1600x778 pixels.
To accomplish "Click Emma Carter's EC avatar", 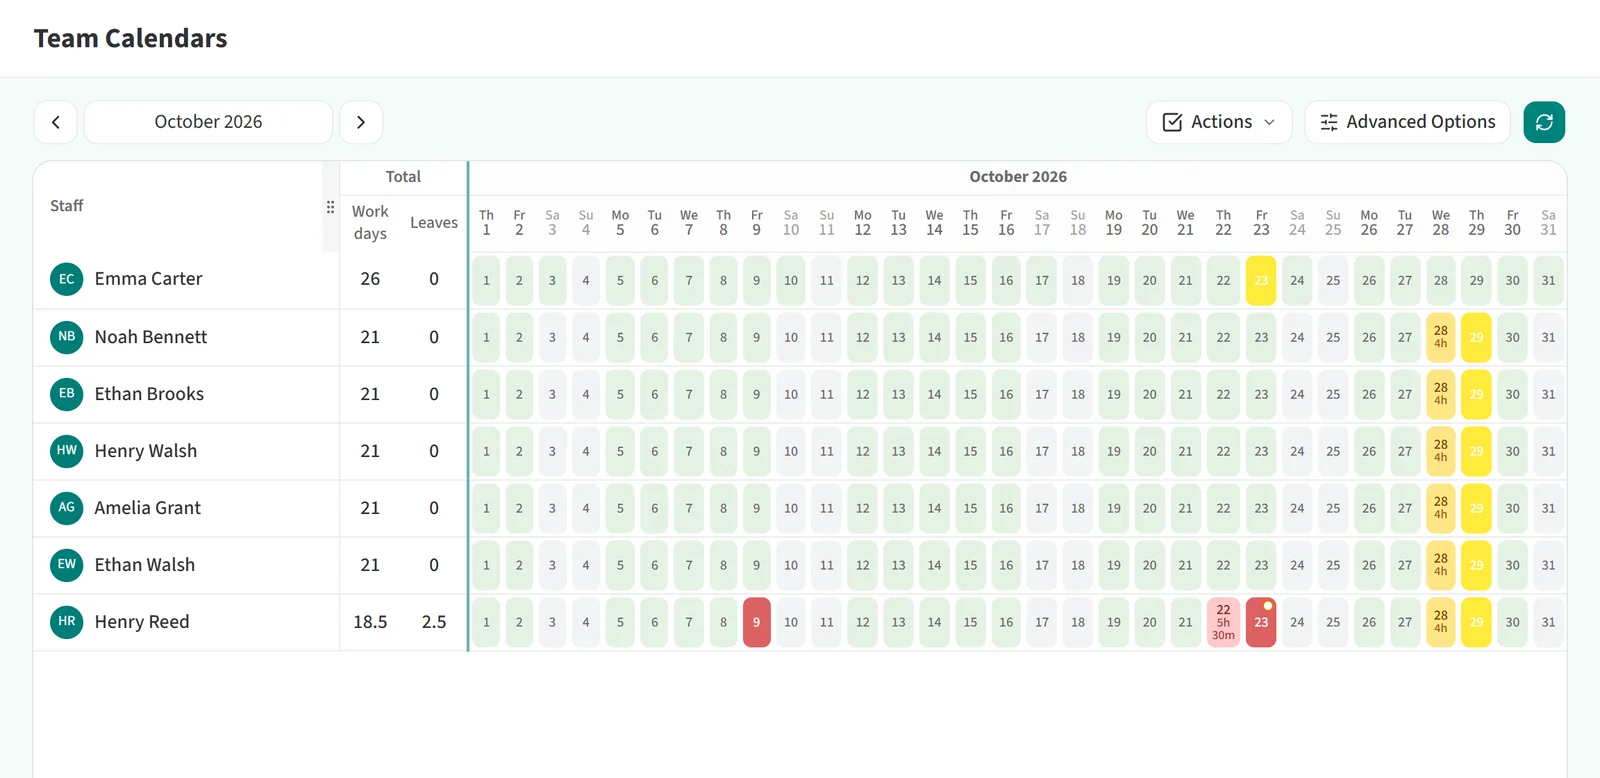I will tap(67, 279).
